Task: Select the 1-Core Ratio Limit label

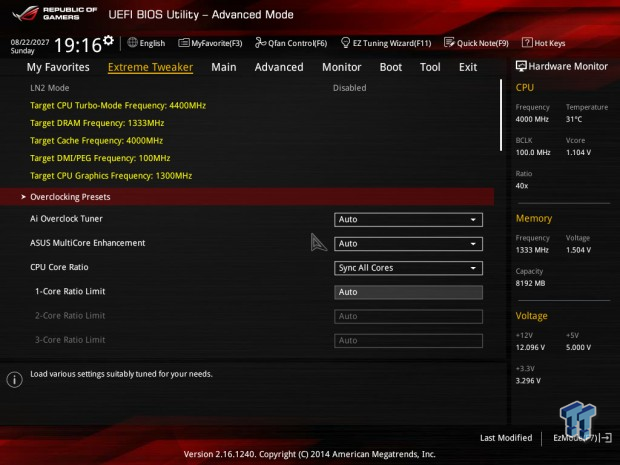Action: tap(70, 291)
